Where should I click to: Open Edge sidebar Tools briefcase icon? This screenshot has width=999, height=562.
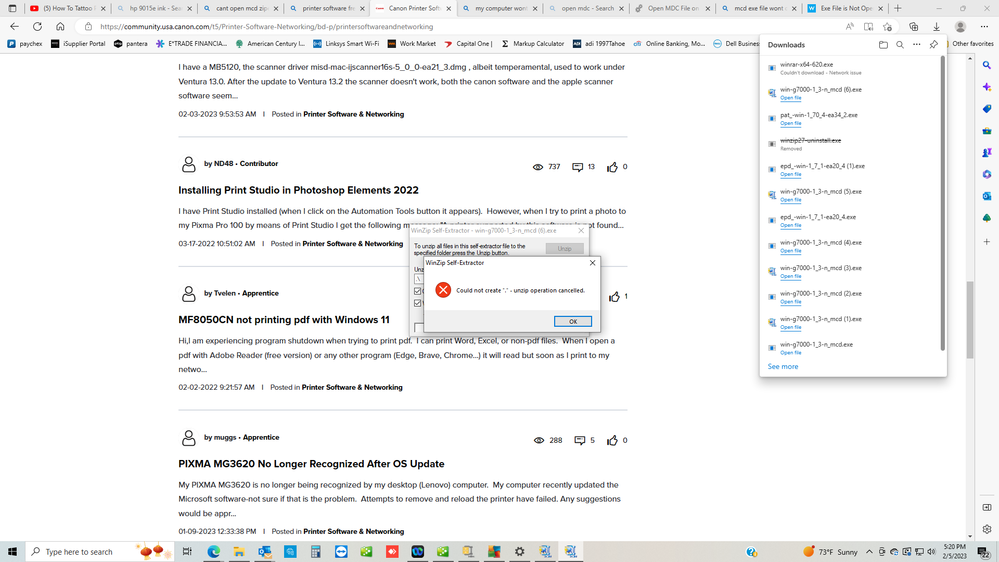[987, 131]
